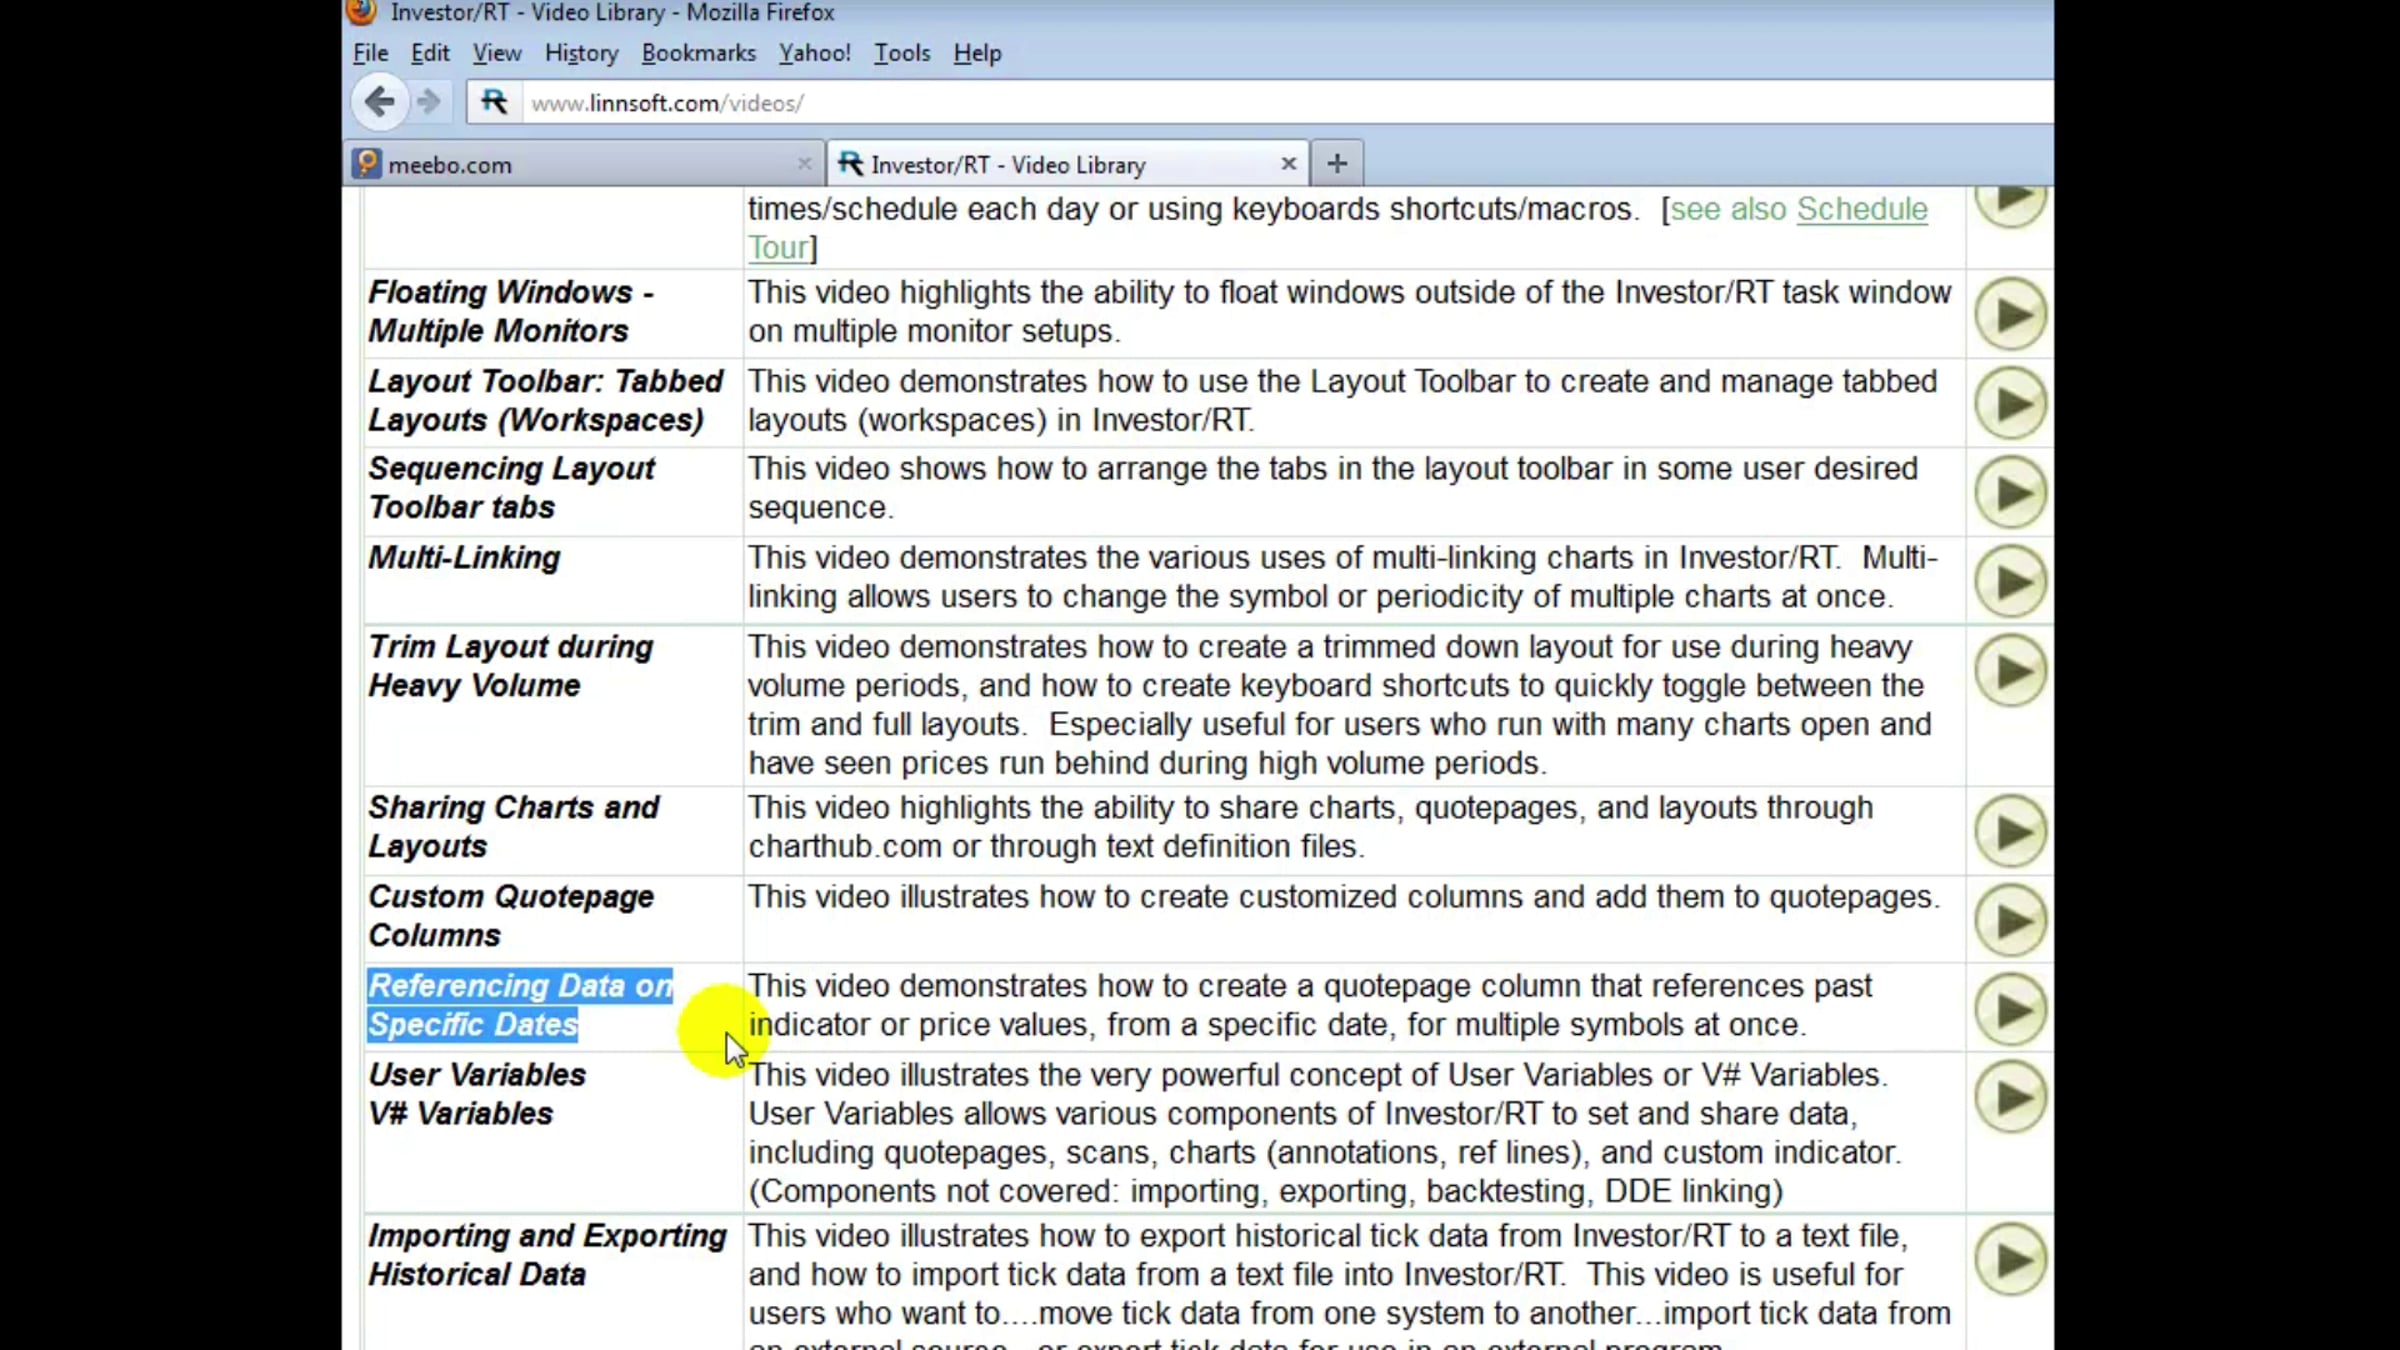Close the Investor/RT Video Library tab
This screenshot has height=1350, width=2400.
click(1288, 163)
